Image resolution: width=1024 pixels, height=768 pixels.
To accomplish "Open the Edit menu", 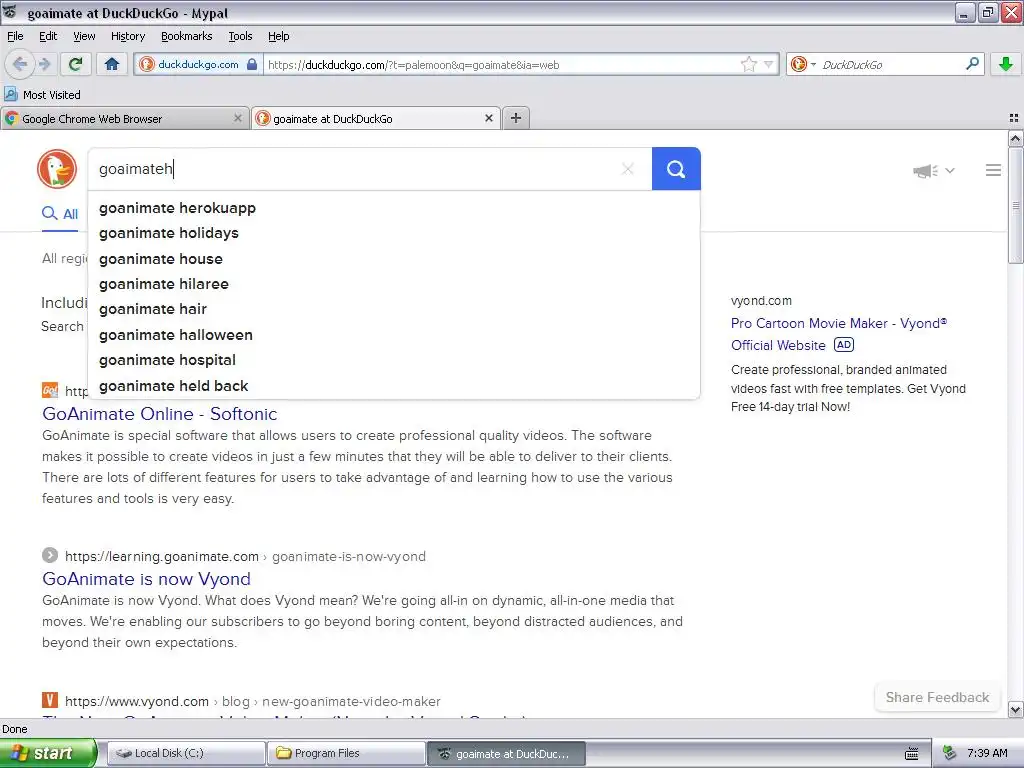I will pos(48,36).
